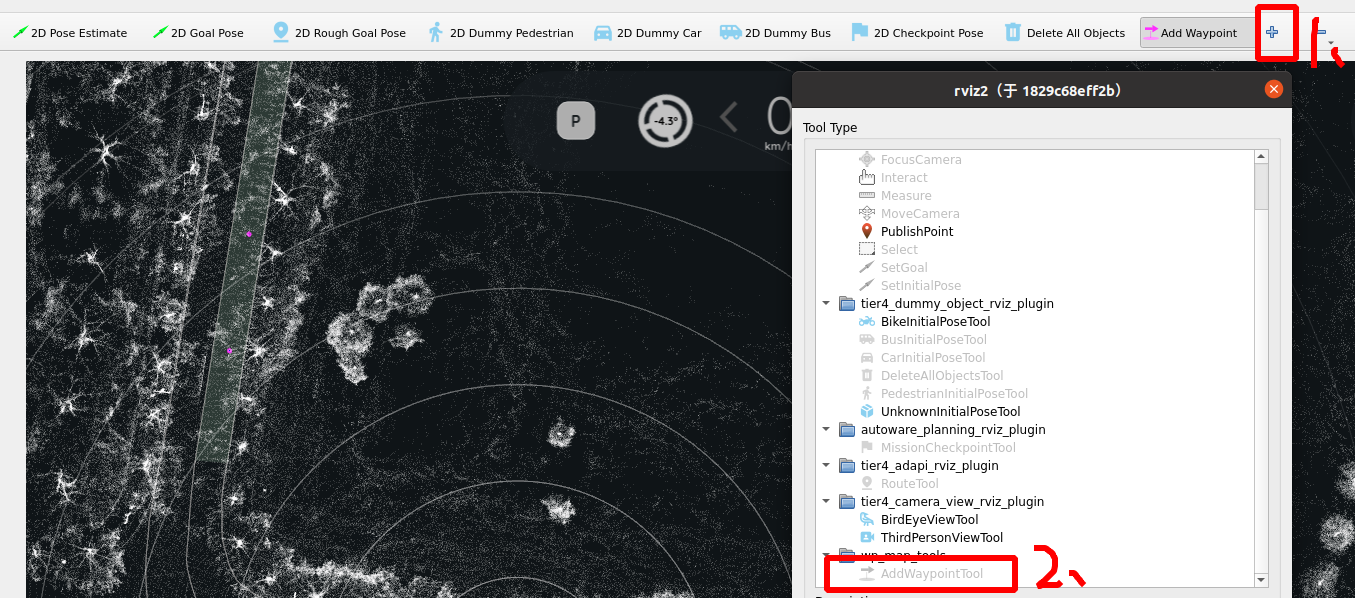Screen dimensions: 1355x598
Task: Select BikeInitialPoseTool entry
Action: [925, 322]
